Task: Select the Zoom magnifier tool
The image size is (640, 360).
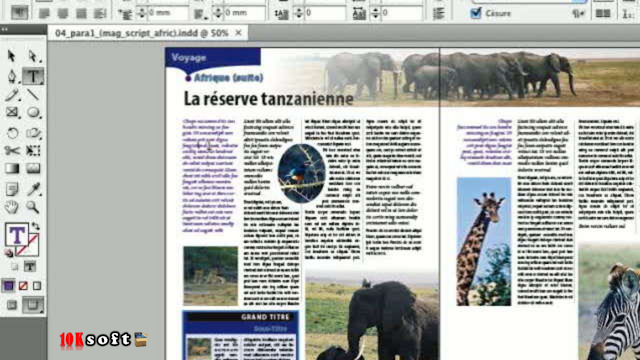Action: click(33, 207)
